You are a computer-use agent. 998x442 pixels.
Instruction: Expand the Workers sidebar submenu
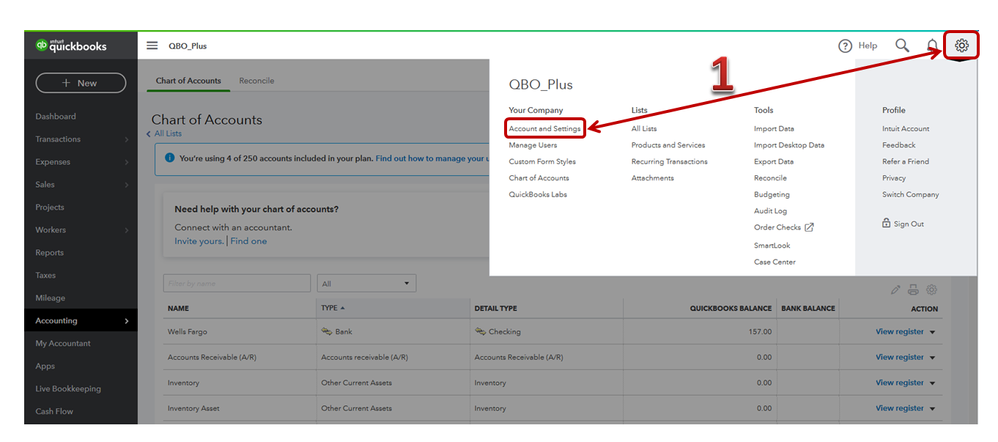127,230
